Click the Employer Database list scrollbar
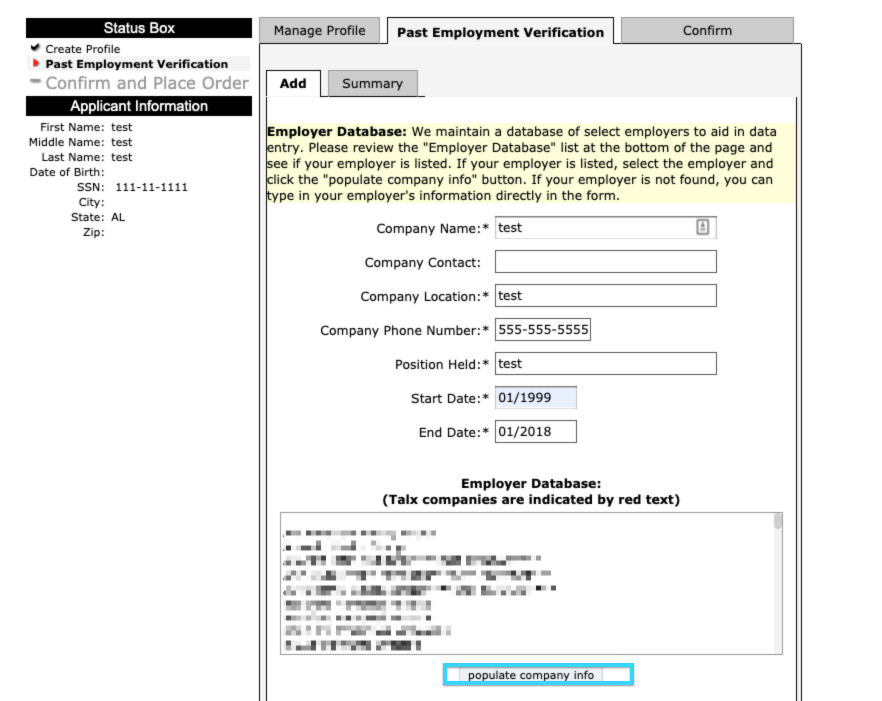Viewport: 882px width, 701px height. [x=778, y=583]
